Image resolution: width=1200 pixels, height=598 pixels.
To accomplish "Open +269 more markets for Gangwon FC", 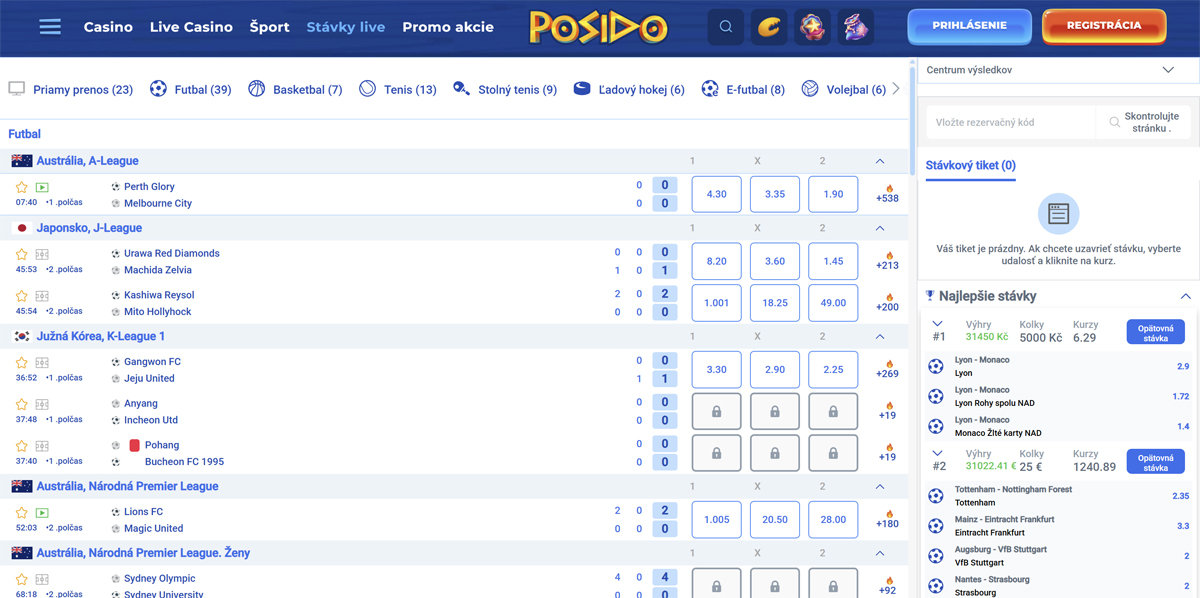I will click(887, 369).
